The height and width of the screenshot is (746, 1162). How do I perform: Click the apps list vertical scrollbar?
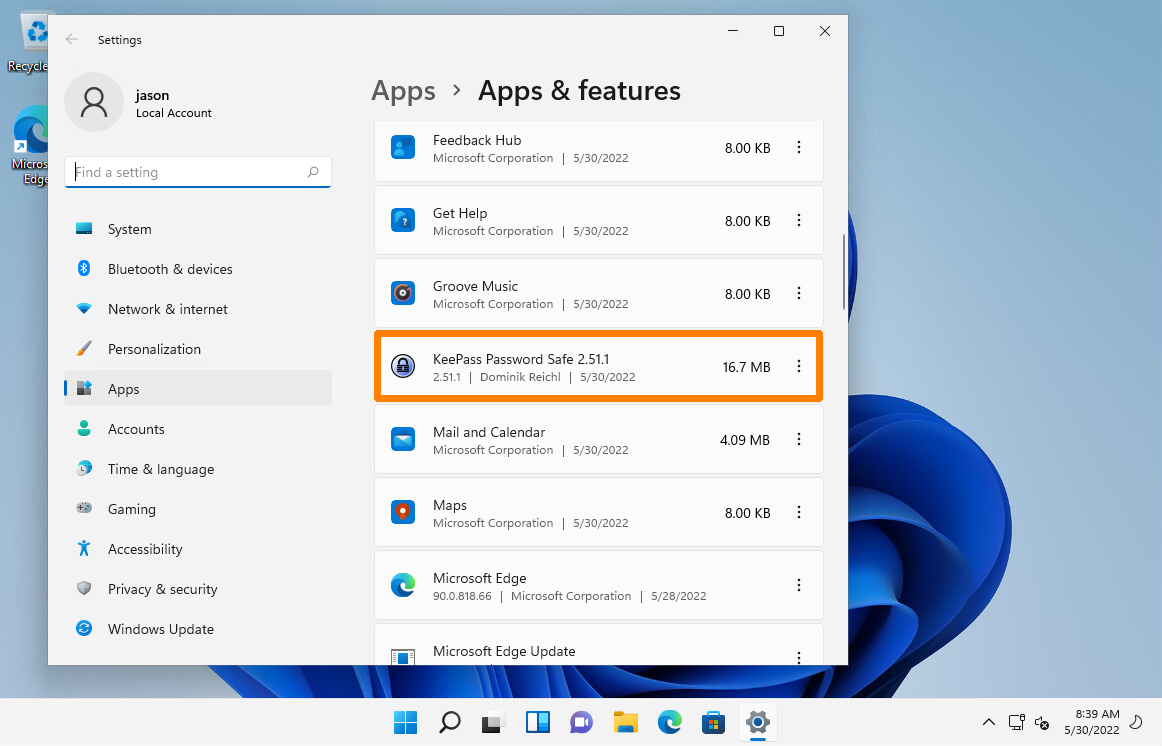[845, 272]
